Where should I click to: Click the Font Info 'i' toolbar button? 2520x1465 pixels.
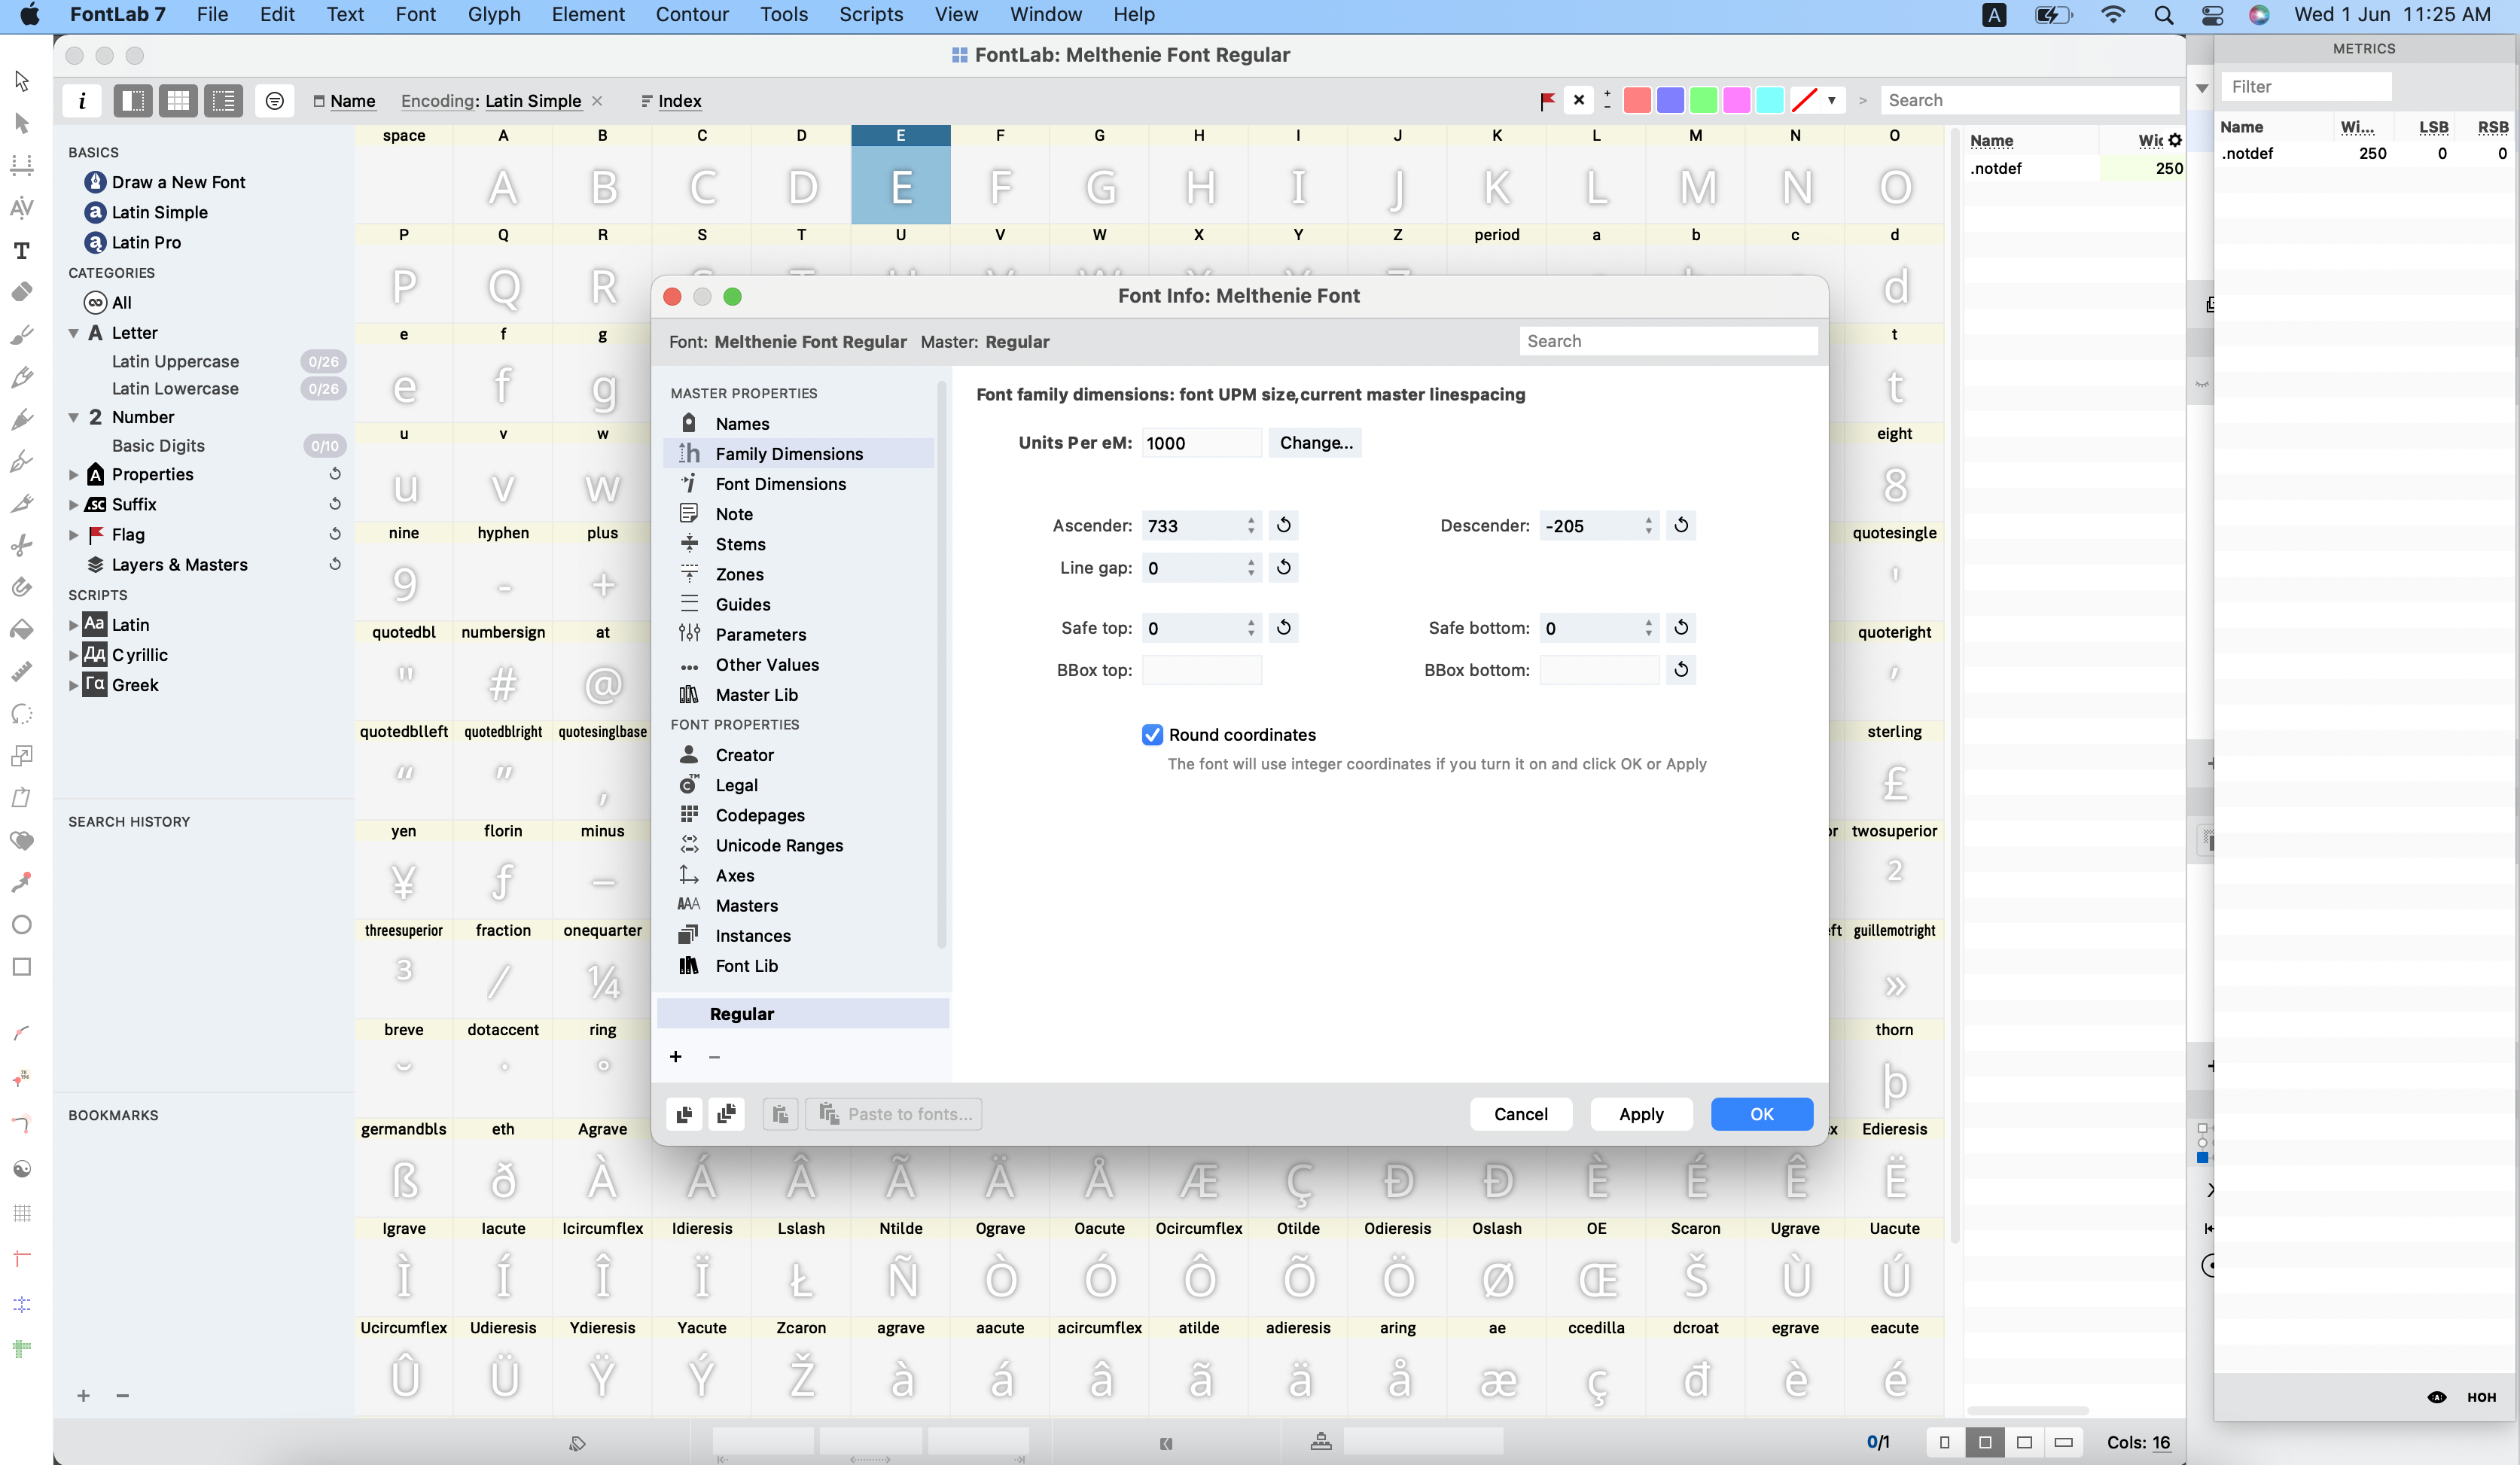82,100
